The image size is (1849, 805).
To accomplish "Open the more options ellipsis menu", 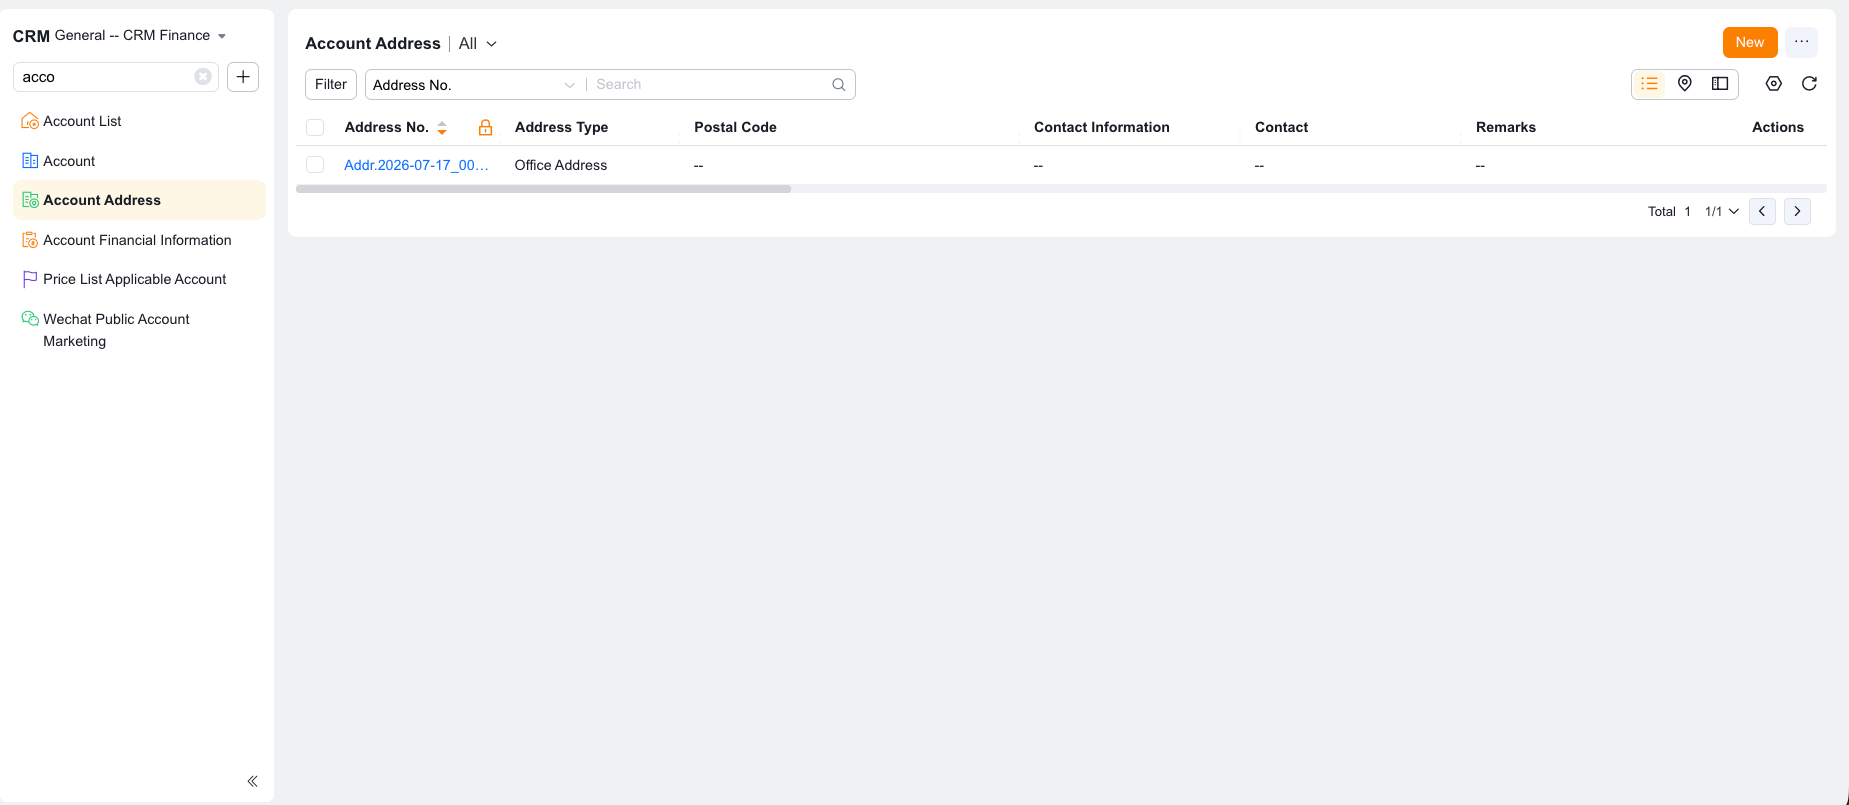I will click(x=1801, y=42).
